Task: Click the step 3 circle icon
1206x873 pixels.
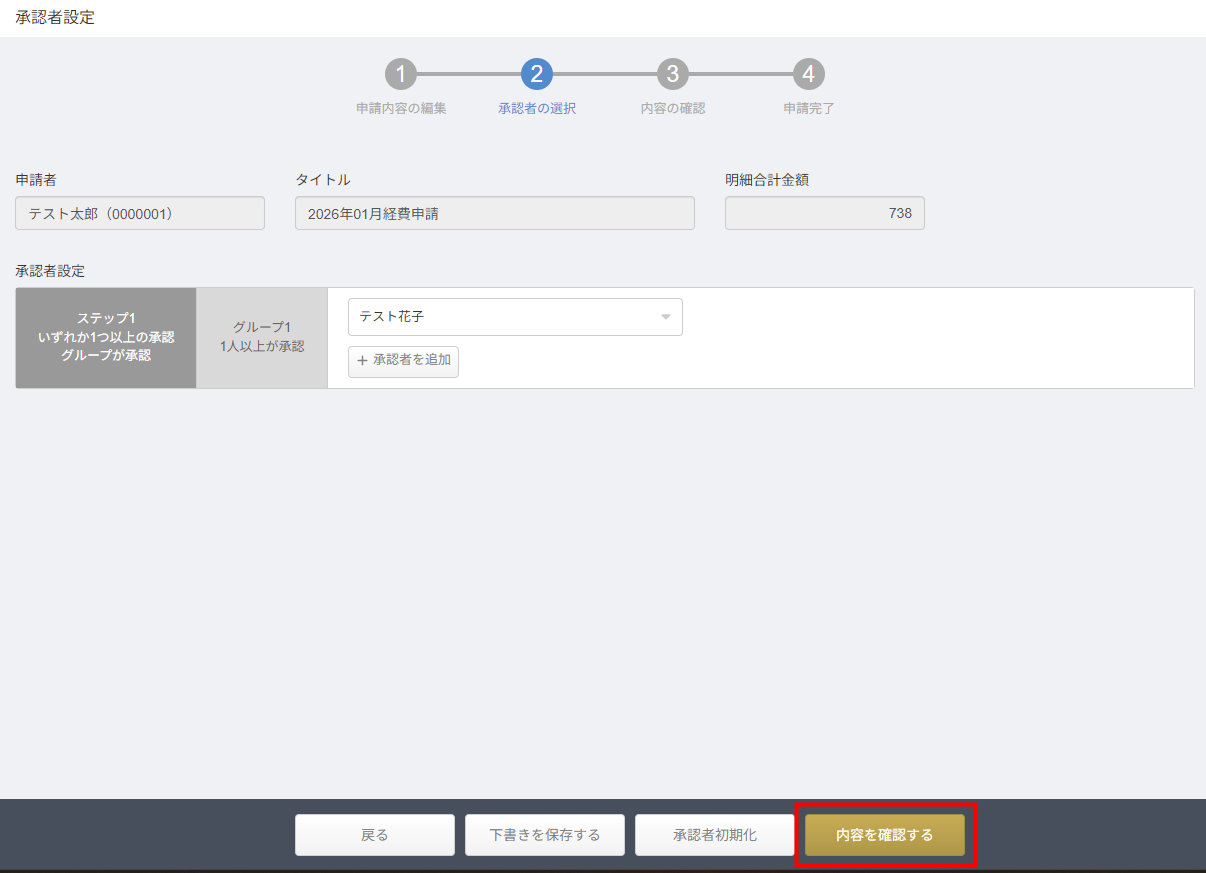Action: coord(673,74)
